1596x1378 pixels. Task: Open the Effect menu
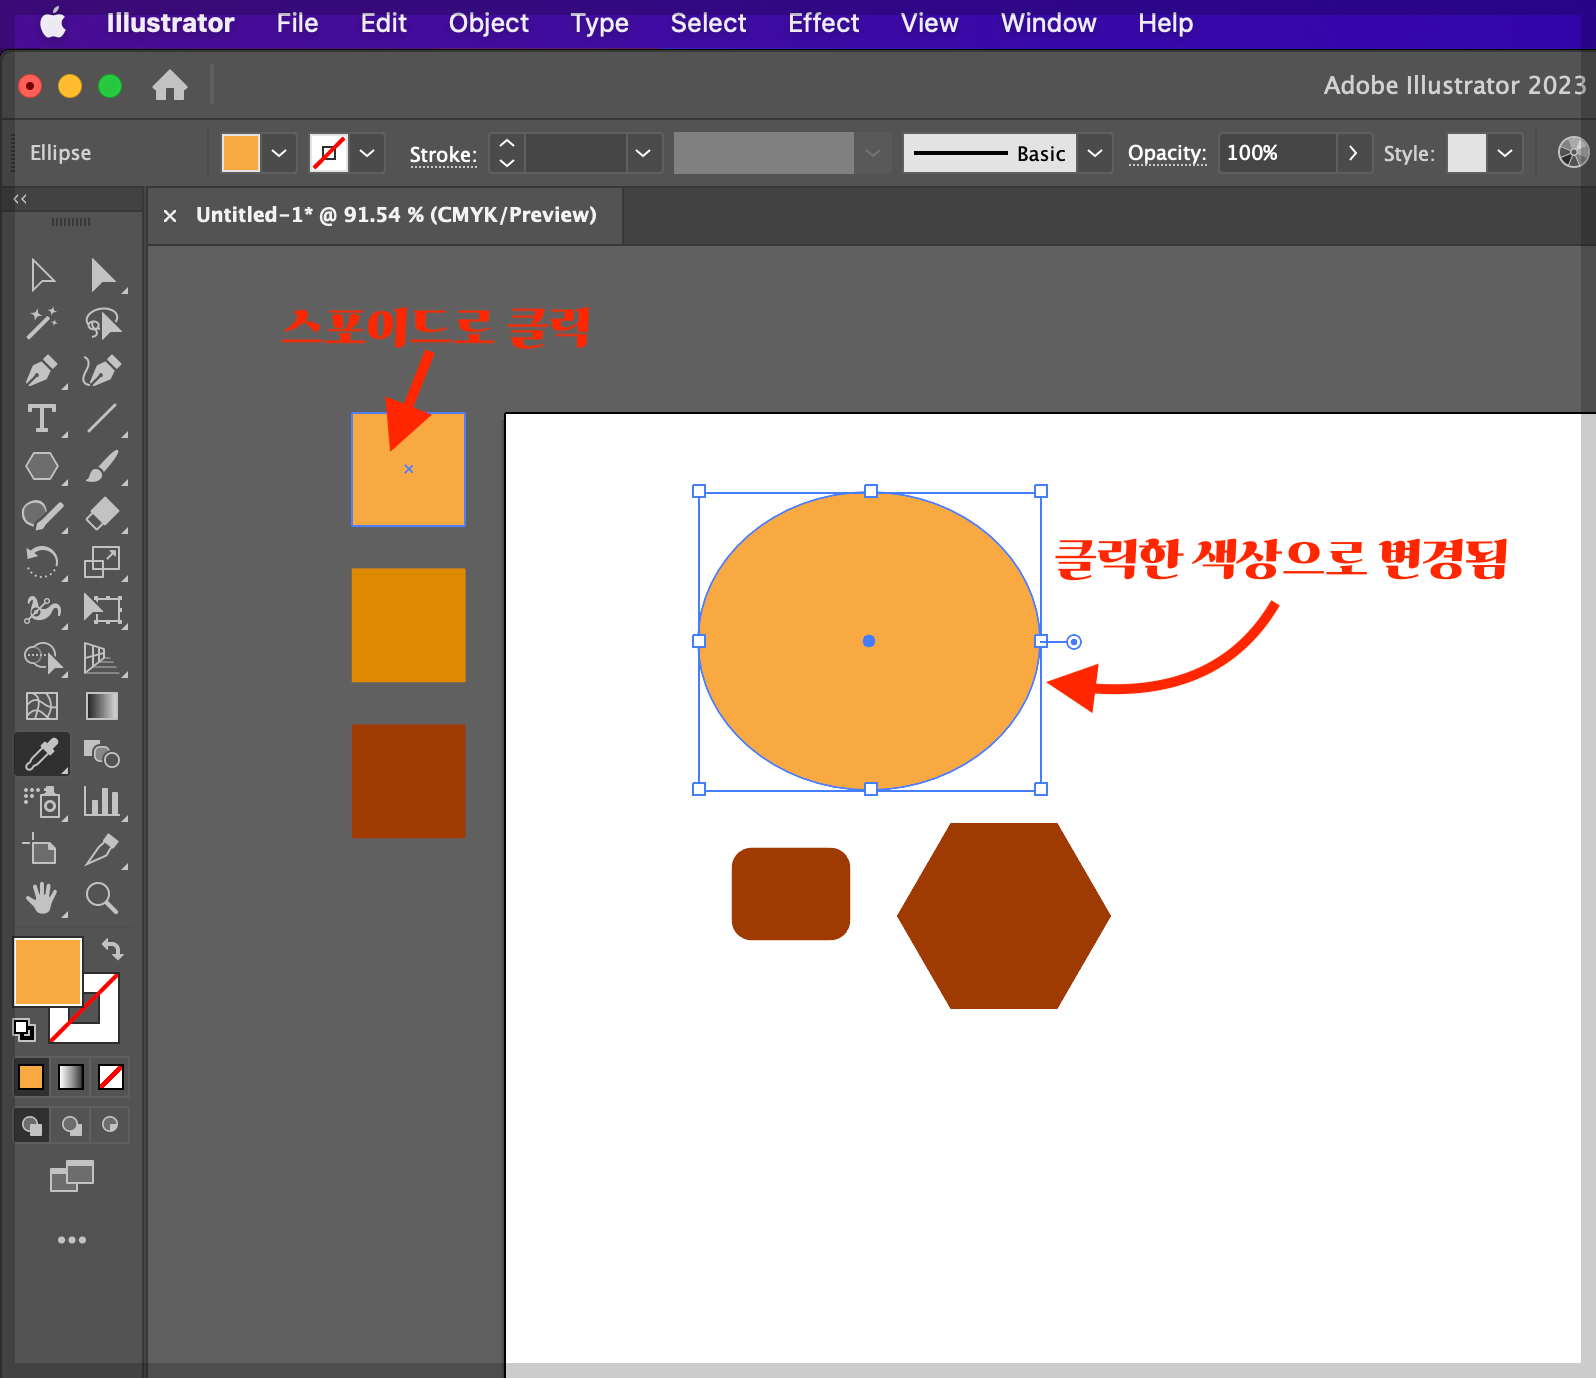click(x=823, y=23)
